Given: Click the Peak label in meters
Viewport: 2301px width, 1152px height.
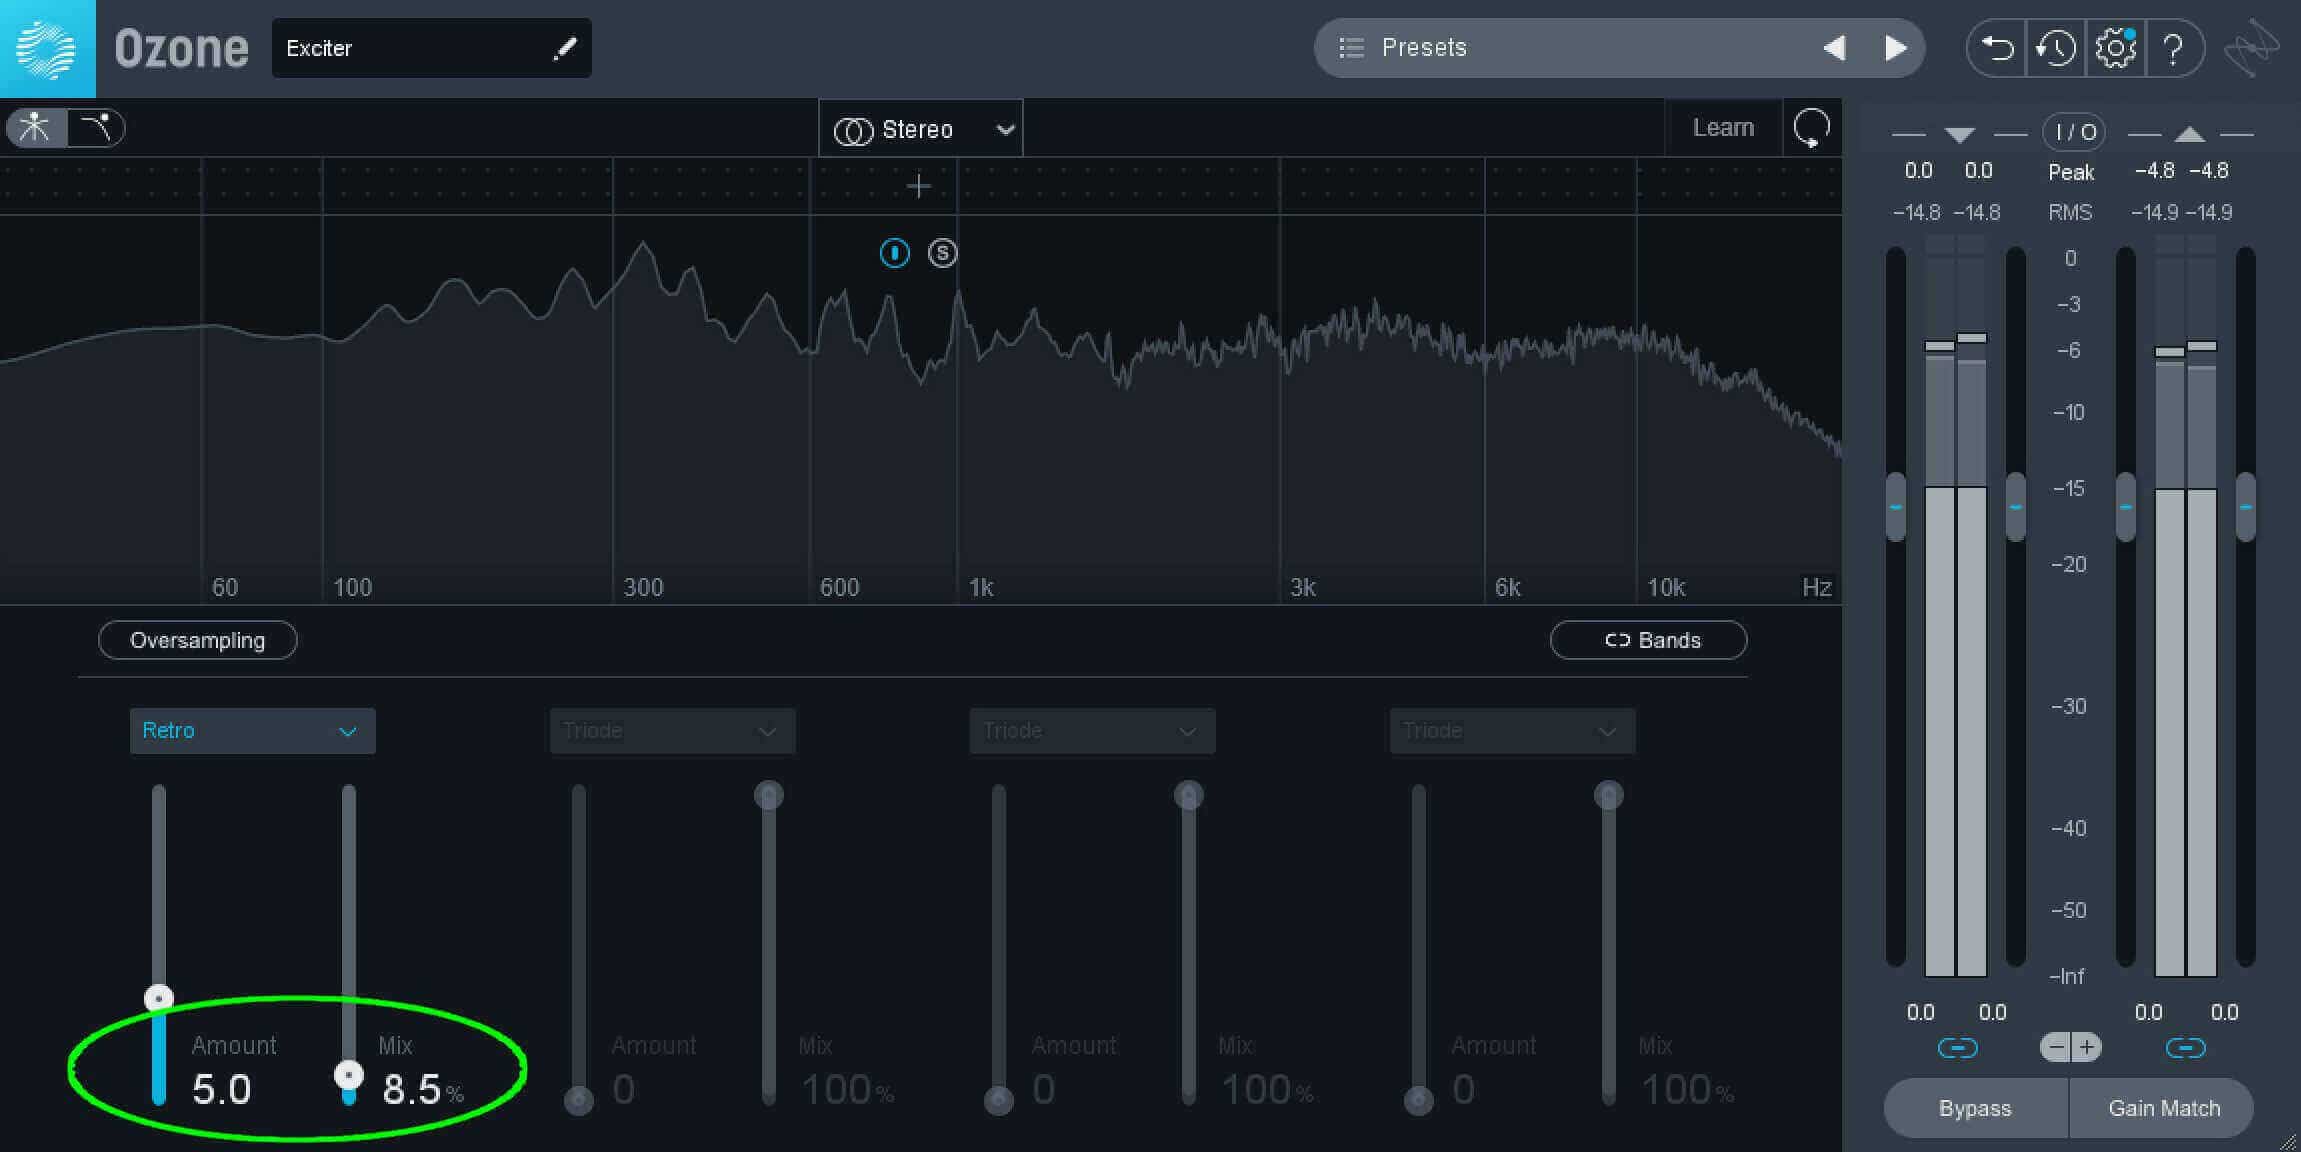Looking at the screenshot, I should click(2070, 172).
